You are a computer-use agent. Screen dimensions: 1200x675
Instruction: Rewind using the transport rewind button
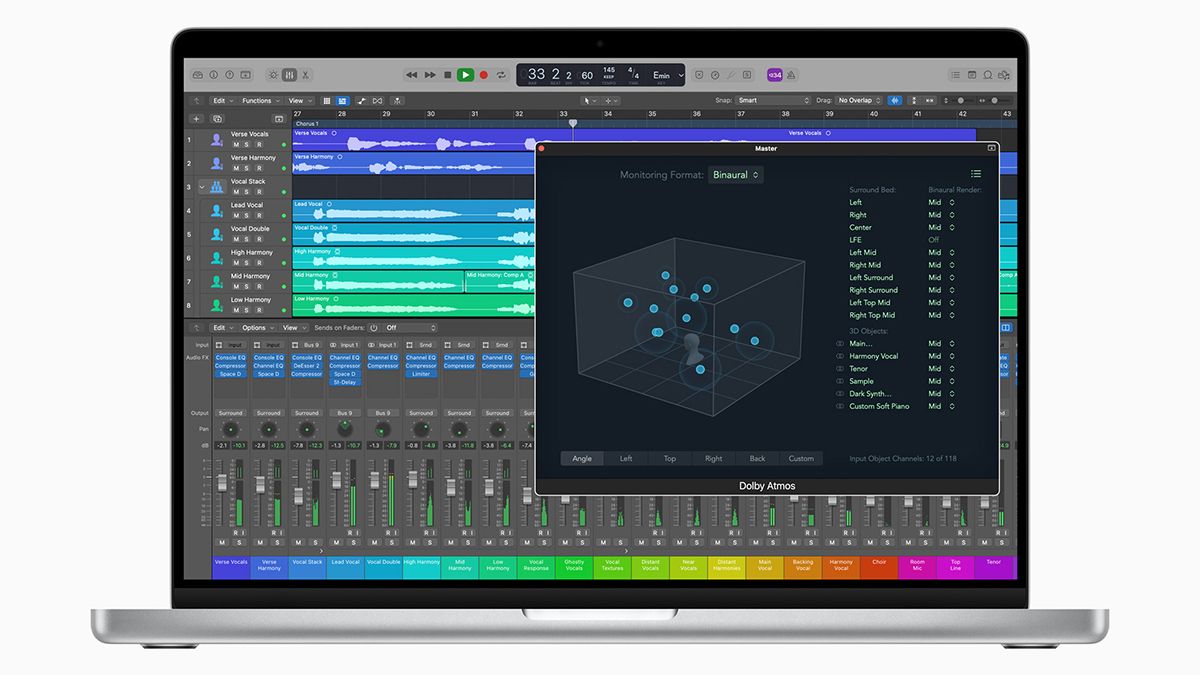coord(411,75)
